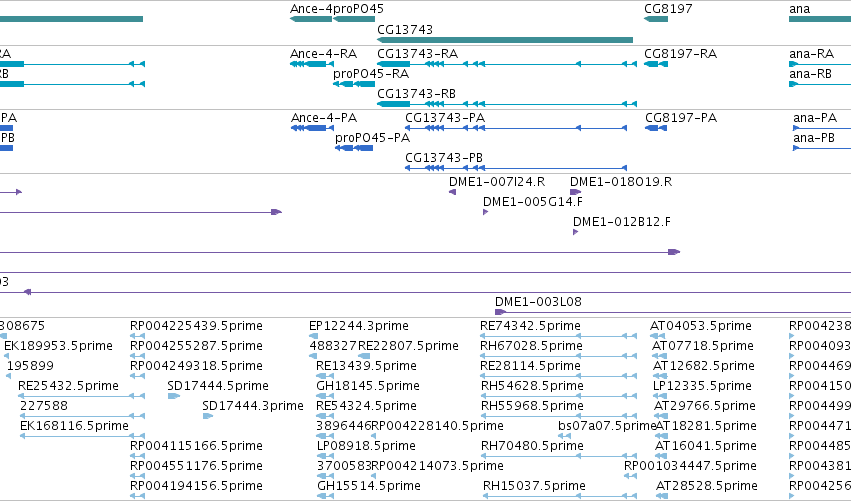851x501 pixels.
Task: Select the RH70480.5prime EST label
Action: 532,446
